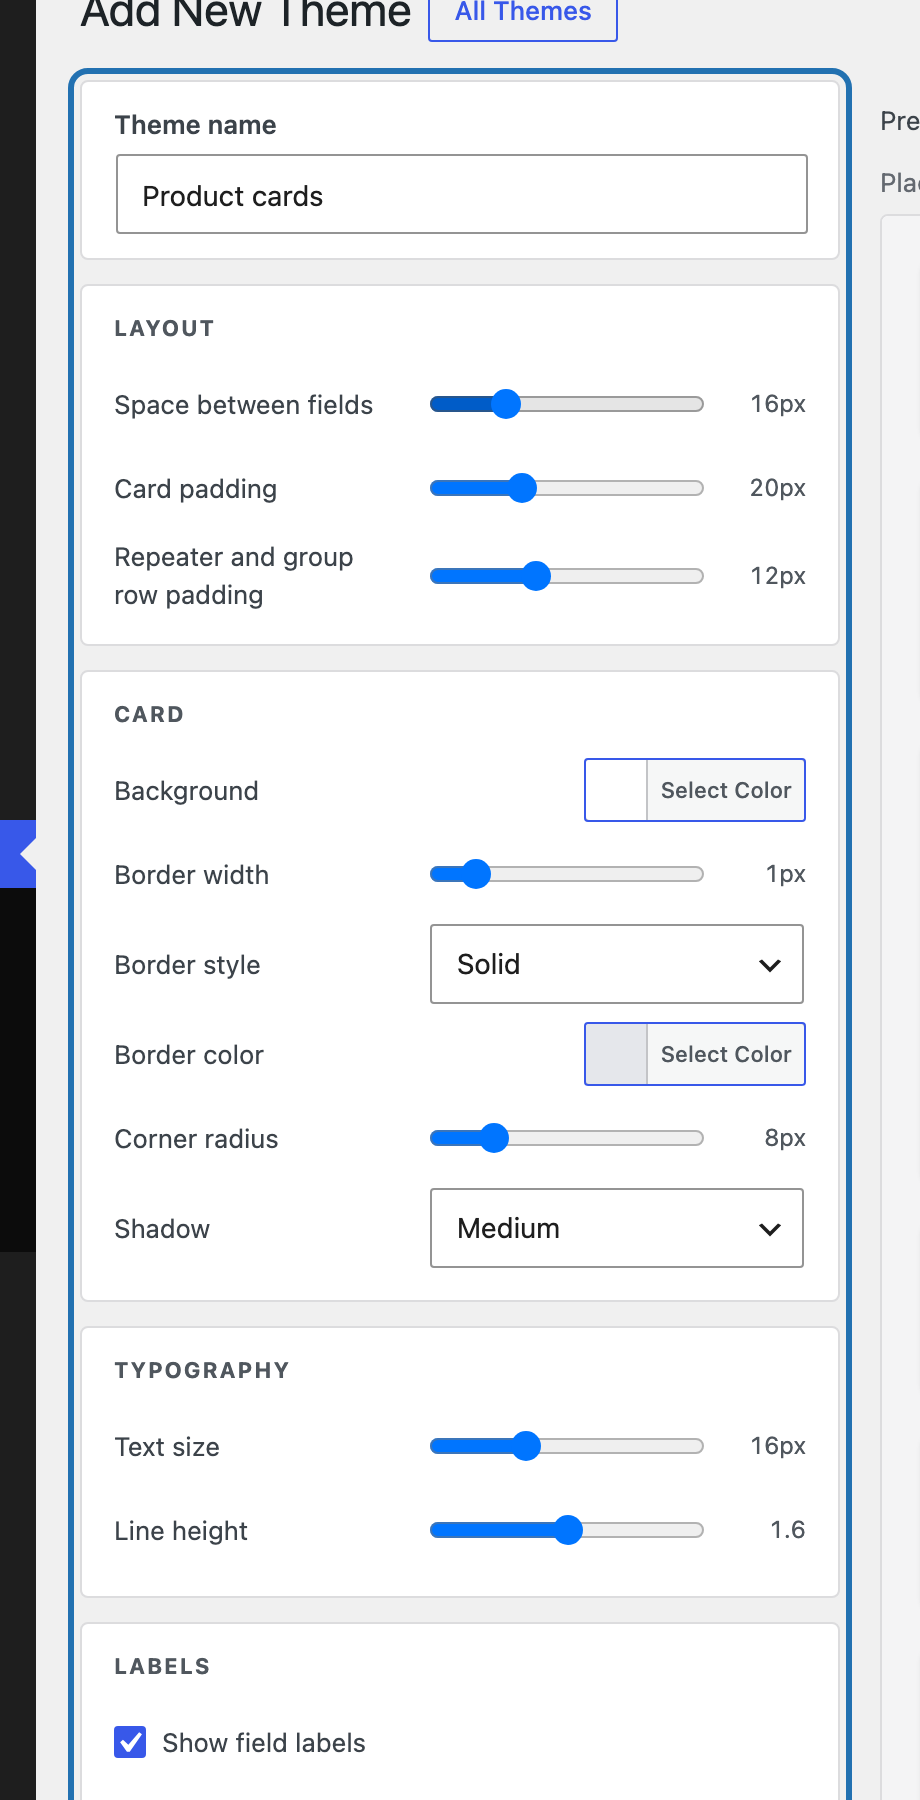Adjust the Space between fields slider
The image size is (920, 1800).
pyautogui.click(x=567, y=404)
